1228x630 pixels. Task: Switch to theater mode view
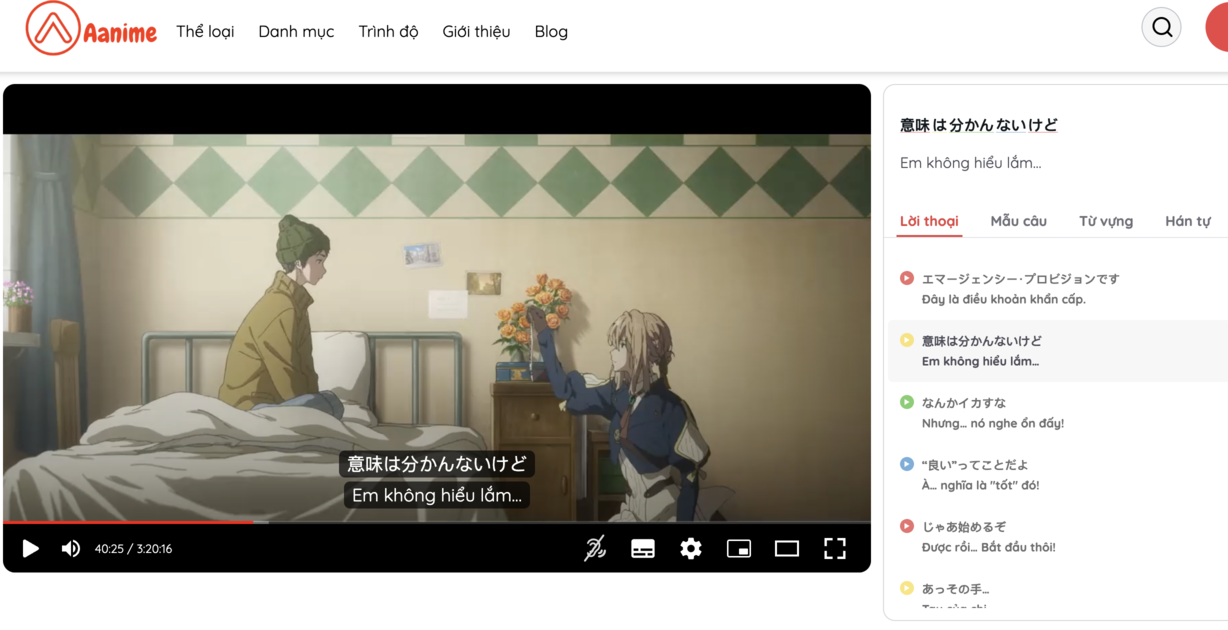(x=787, y=548)
